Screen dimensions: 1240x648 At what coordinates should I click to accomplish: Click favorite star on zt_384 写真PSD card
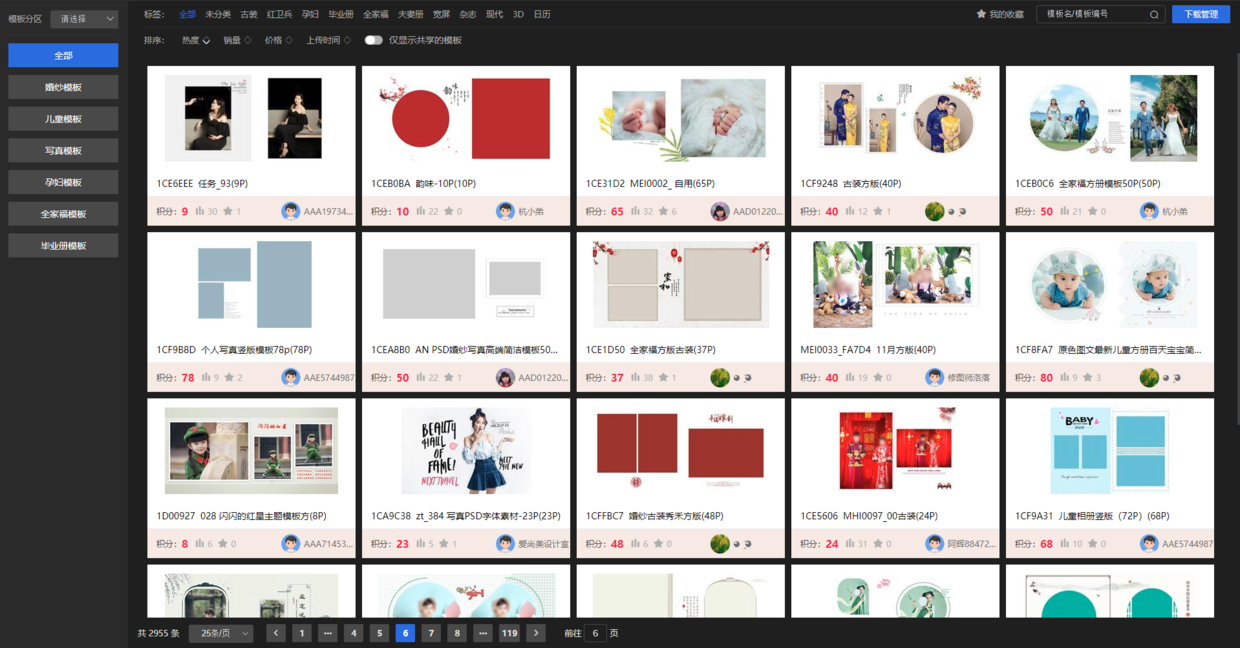pos(442,544)
